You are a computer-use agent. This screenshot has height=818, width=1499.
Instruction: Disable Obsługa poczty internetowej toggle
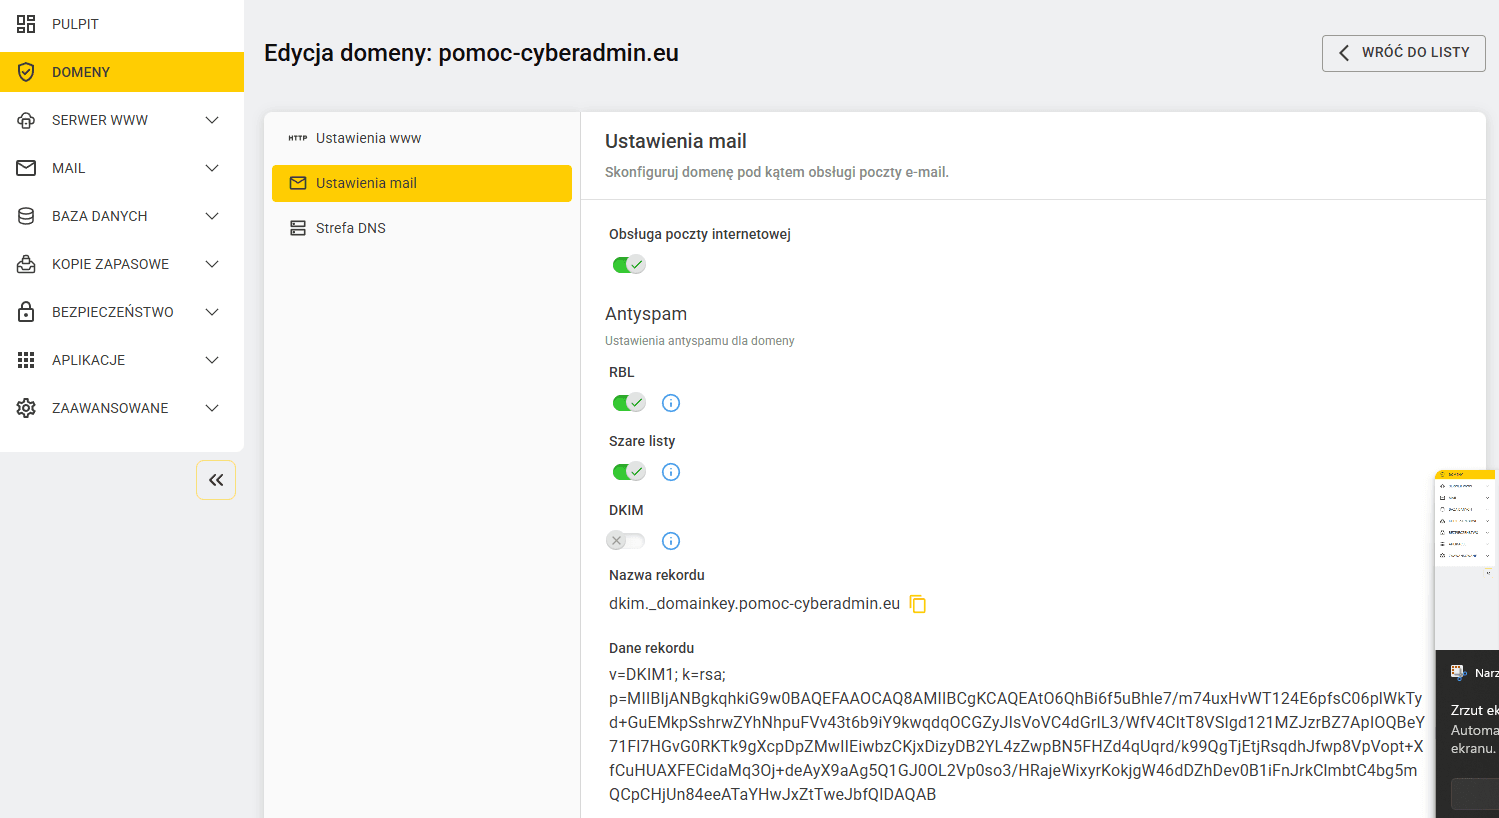(629, 265)
